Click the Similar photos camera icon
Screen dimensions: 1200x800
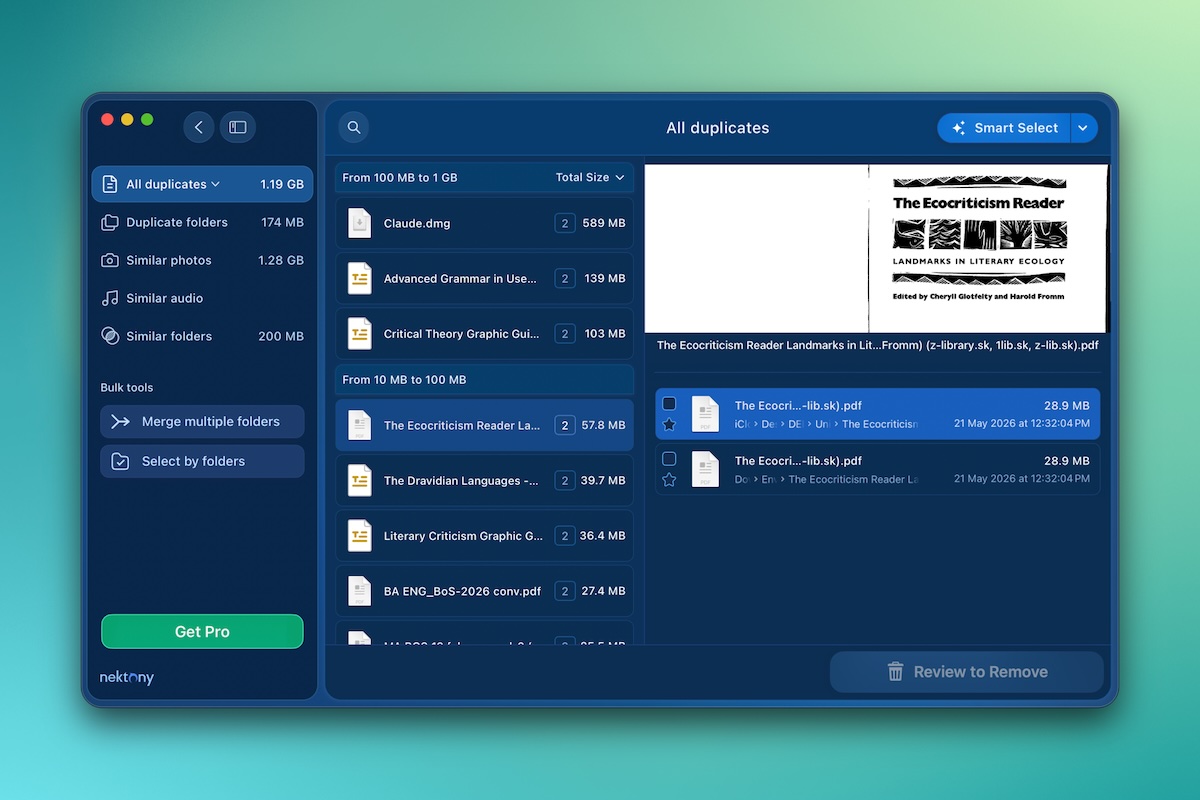(x=110, y=260)
